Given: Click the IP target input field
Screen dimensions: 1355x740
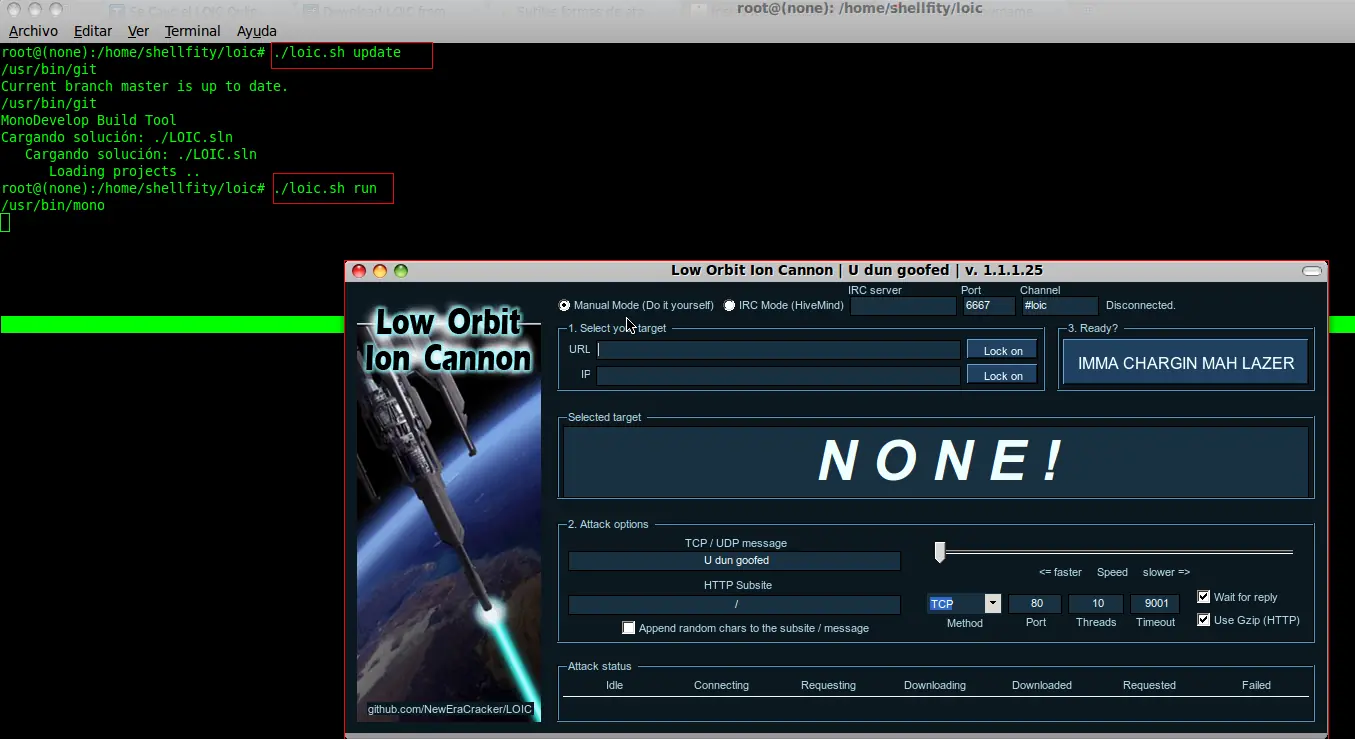Looking at the screenshot, I should [x=778, y=376].
